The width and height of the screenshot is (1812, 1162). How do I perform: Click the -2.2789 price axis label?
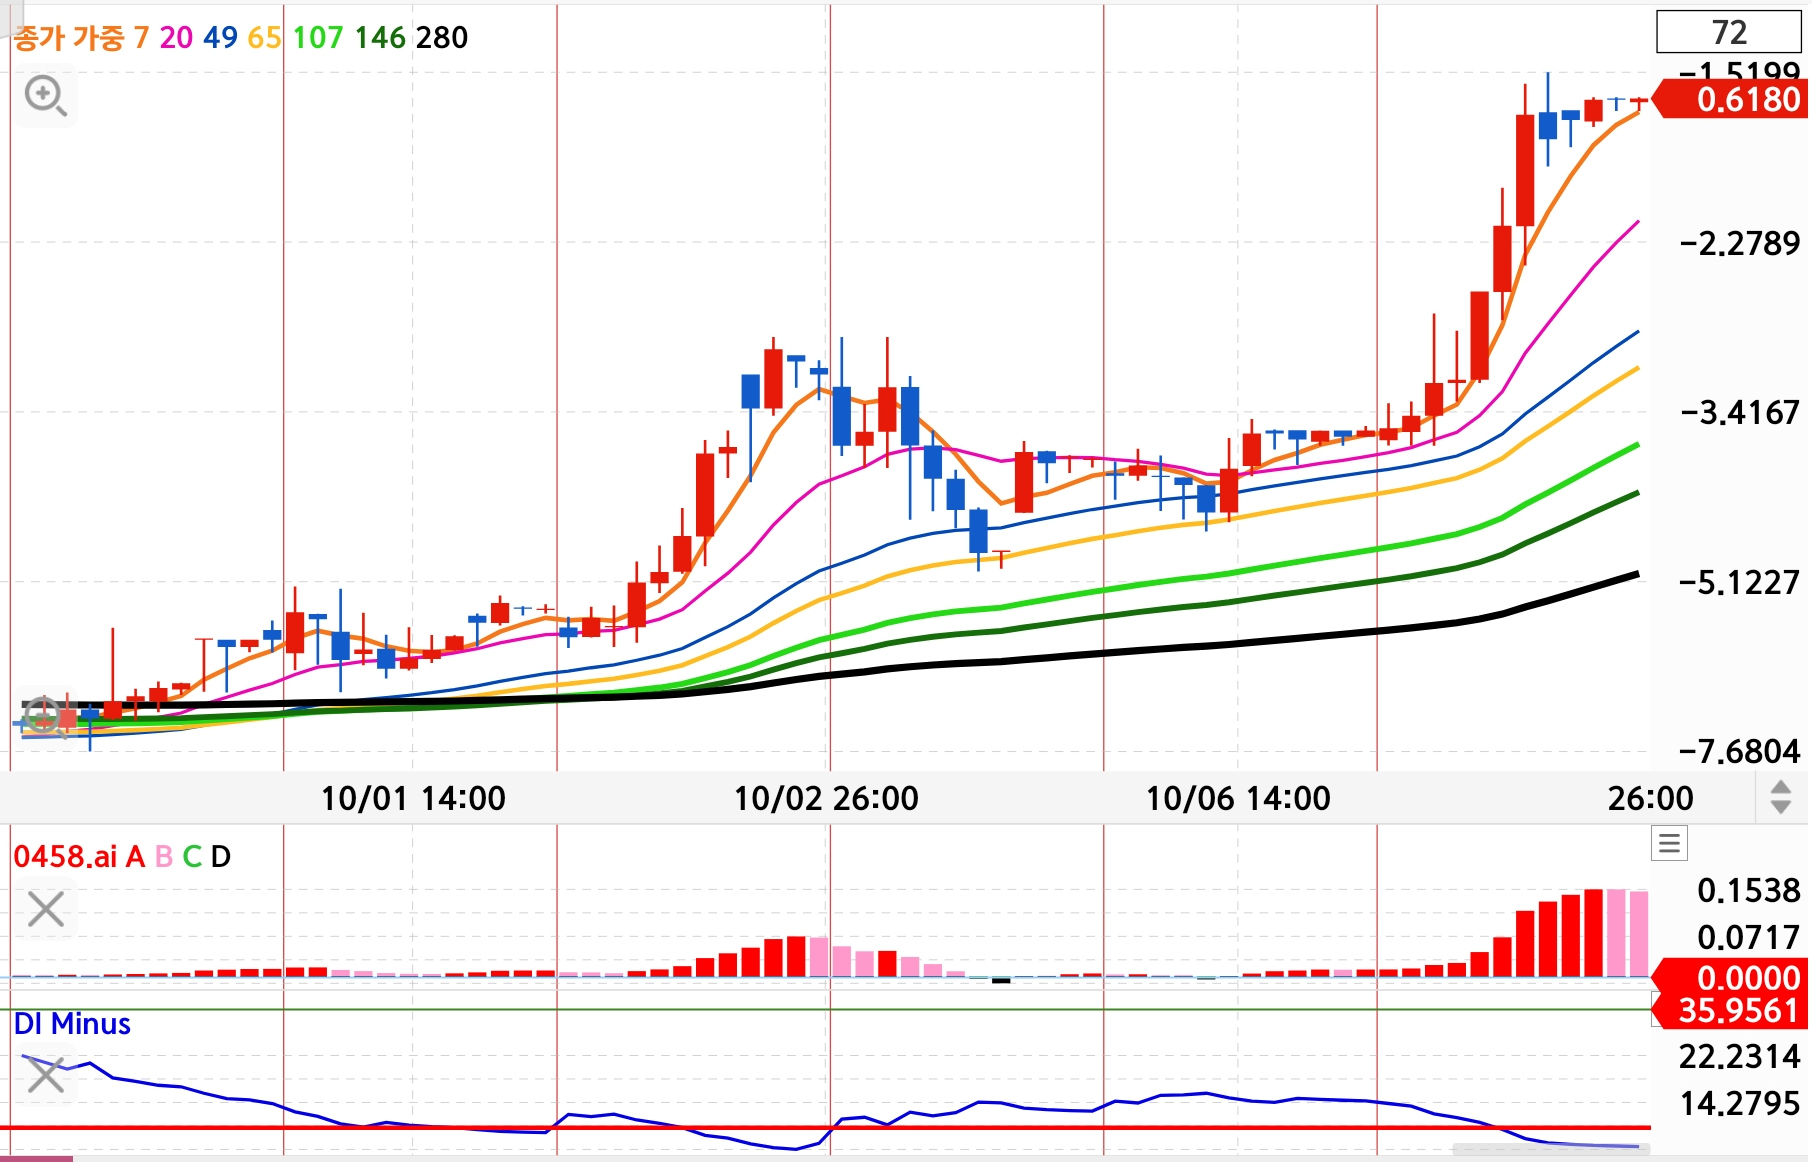(x=1740, y=243)
